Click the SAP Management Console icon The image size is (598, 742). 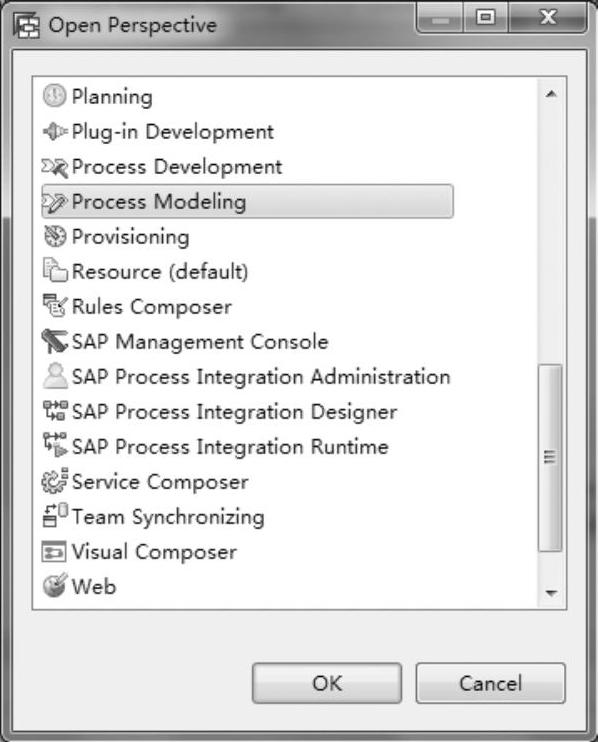tap(55, 341)
